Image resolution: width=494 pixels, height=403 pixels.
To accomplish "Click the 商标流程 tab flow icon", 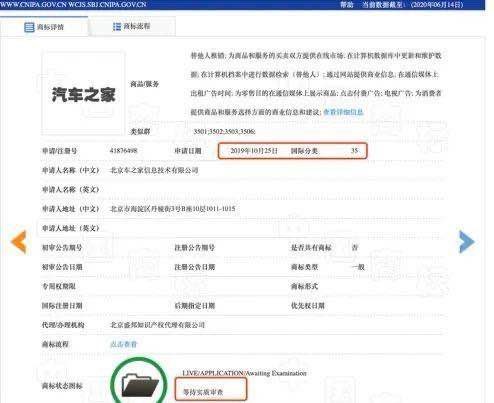I will (x=117, y=27).
